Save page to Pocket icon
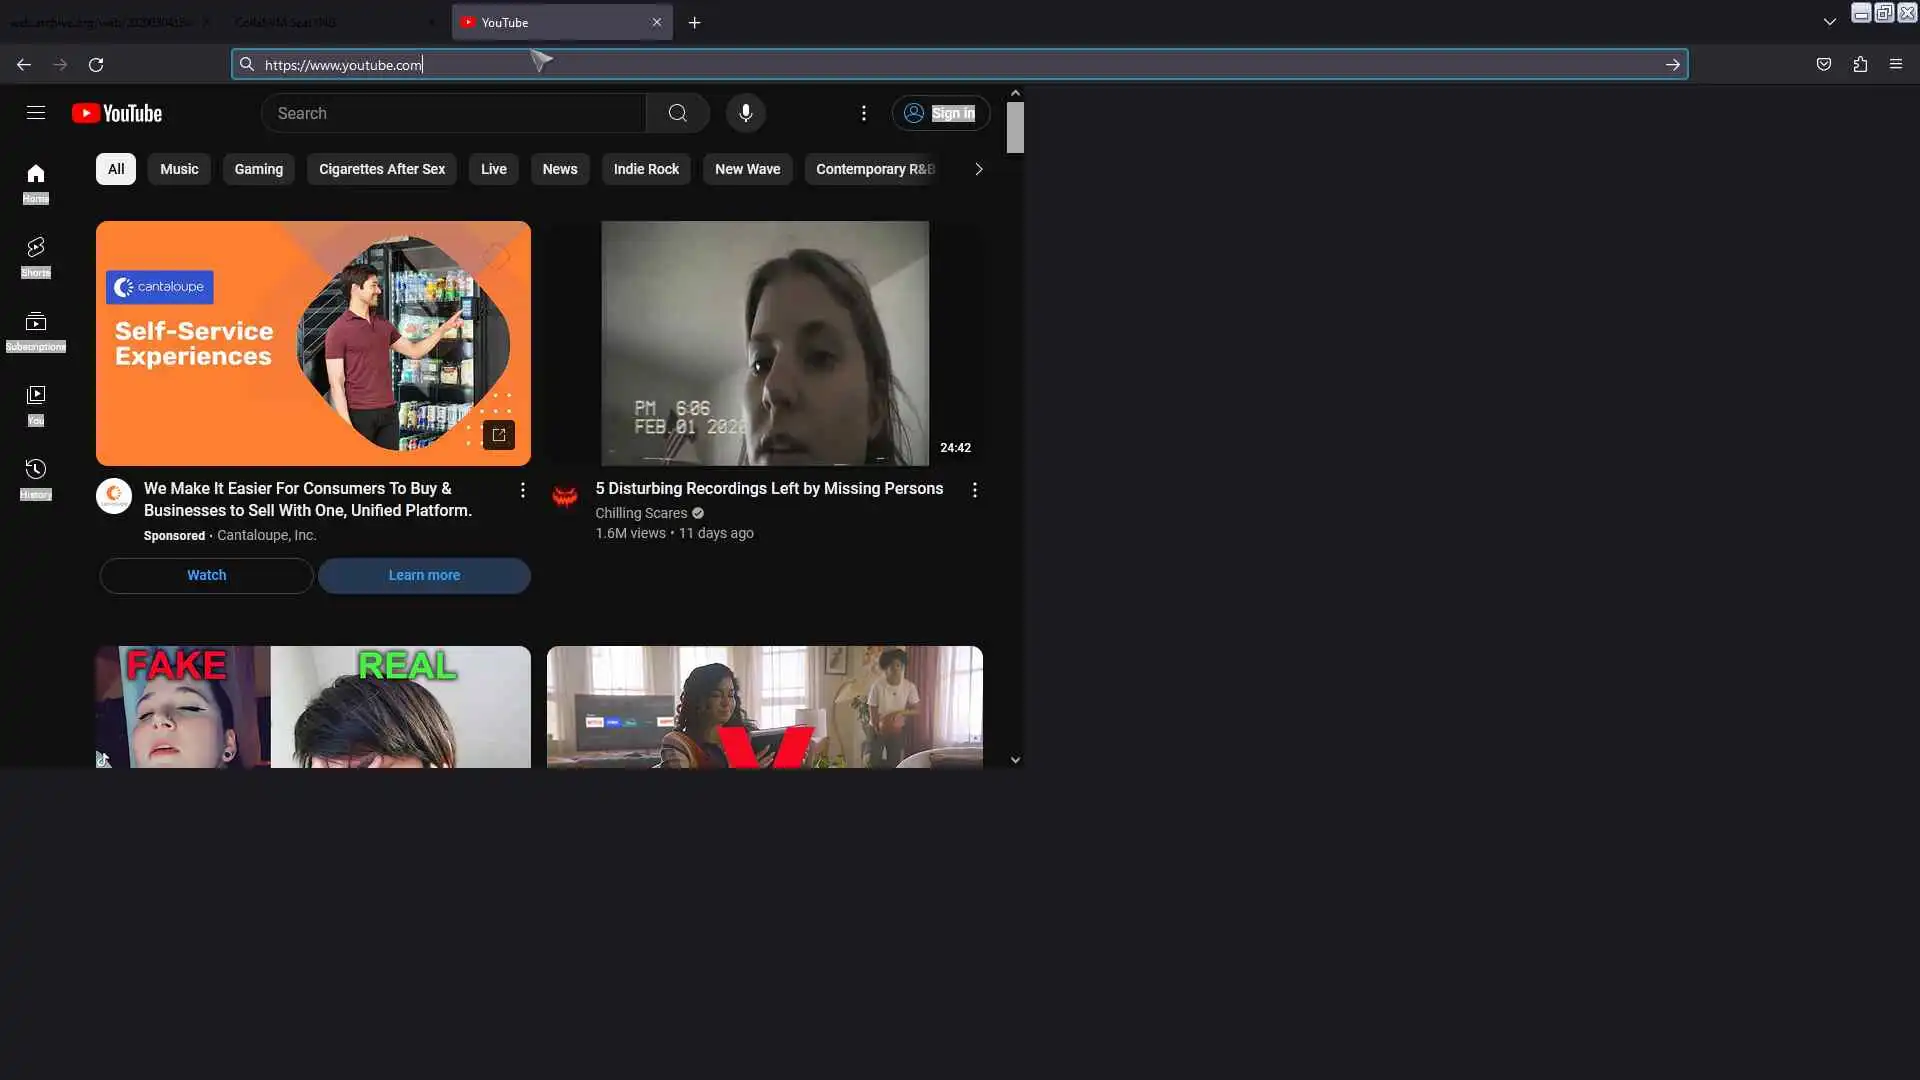This screenshot has width=1920, height=1080. [x=1824, y=64]
